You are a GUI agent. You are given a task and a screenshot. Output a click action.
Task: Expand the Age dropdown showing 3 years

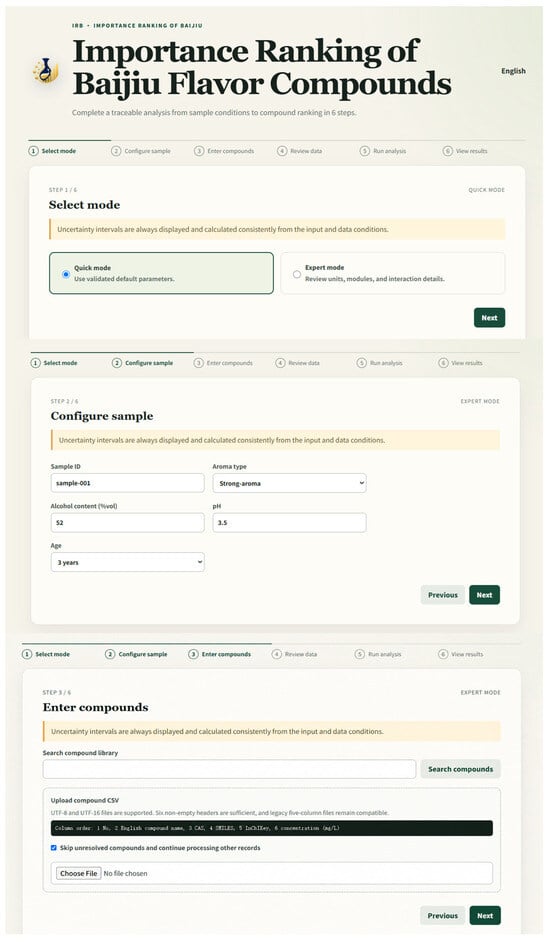(x=127, y=562)
